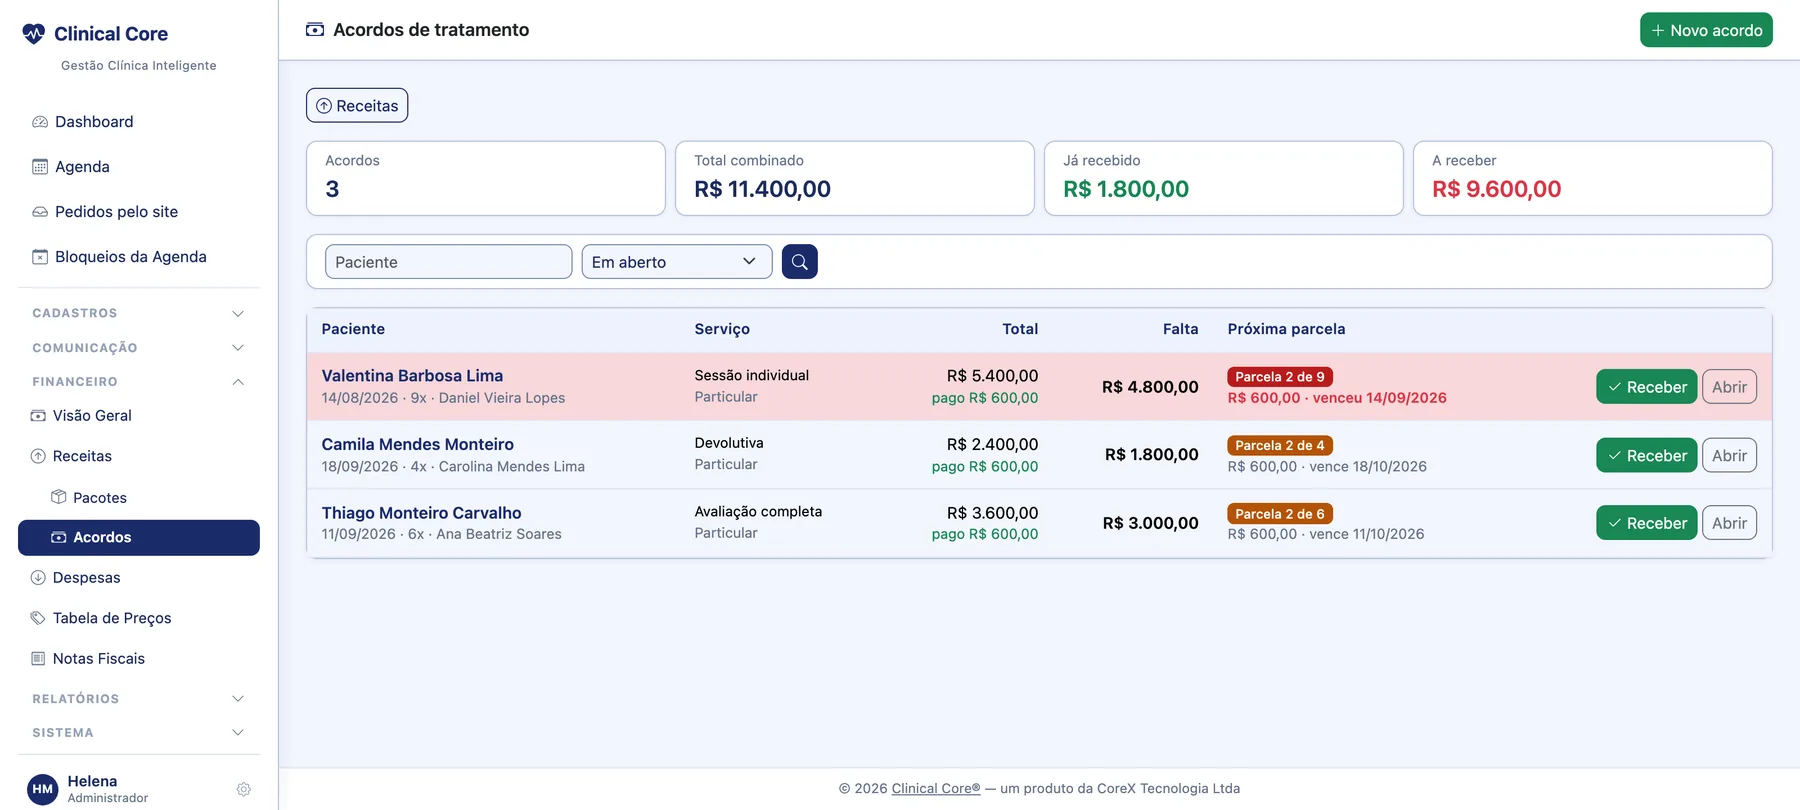1800x810 pixels.
Task: Open Visão Geral under Financeiro
Action: 139,416
